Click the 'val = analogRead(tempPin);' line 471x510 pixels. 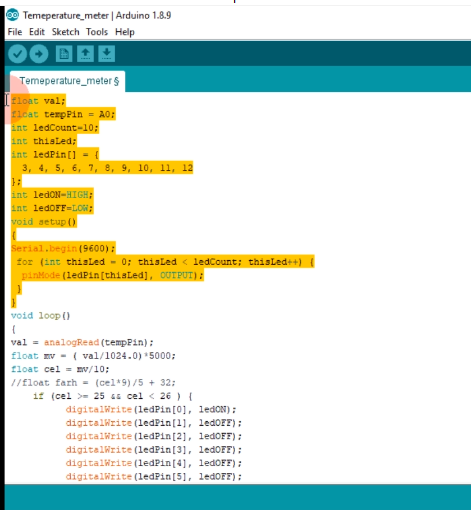(82, 342)
